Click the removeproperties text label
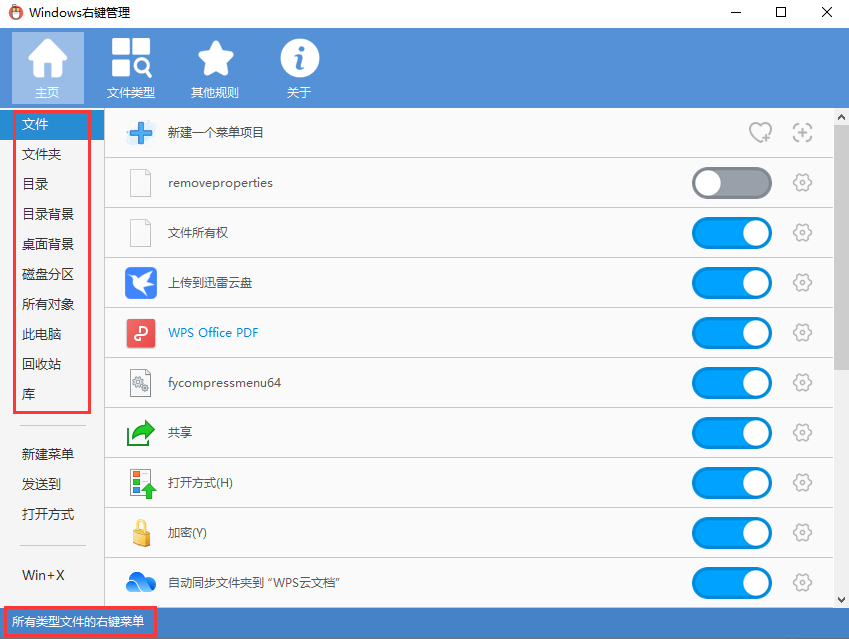 [x=220, y=183]
